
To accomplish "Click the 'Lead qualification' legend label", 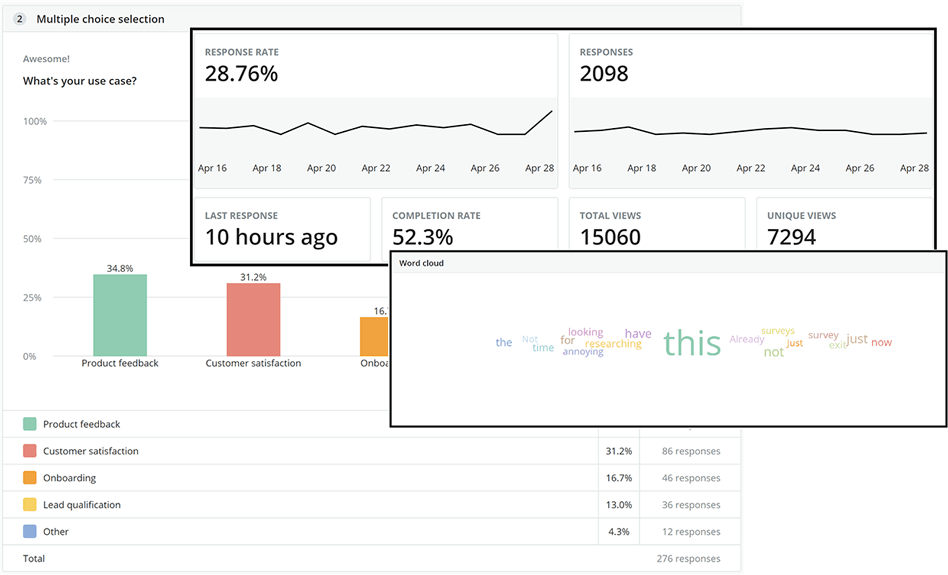I will (82, 504).
